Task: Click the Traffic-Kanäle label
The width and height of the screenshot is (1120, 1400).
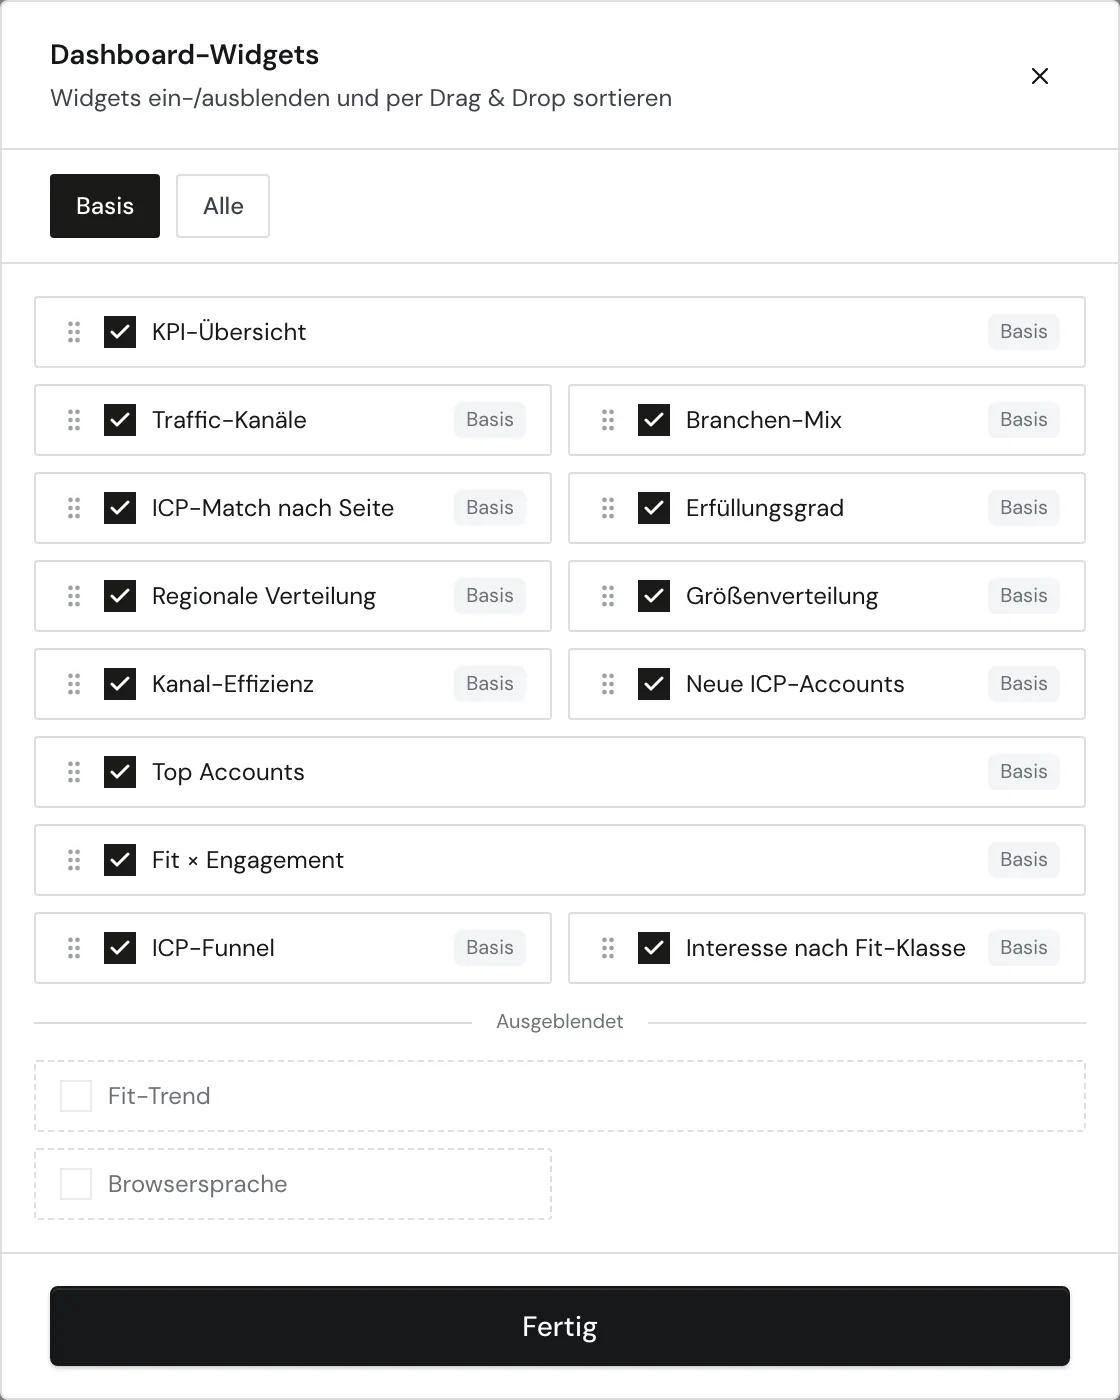Action: (x=229, y=420)
